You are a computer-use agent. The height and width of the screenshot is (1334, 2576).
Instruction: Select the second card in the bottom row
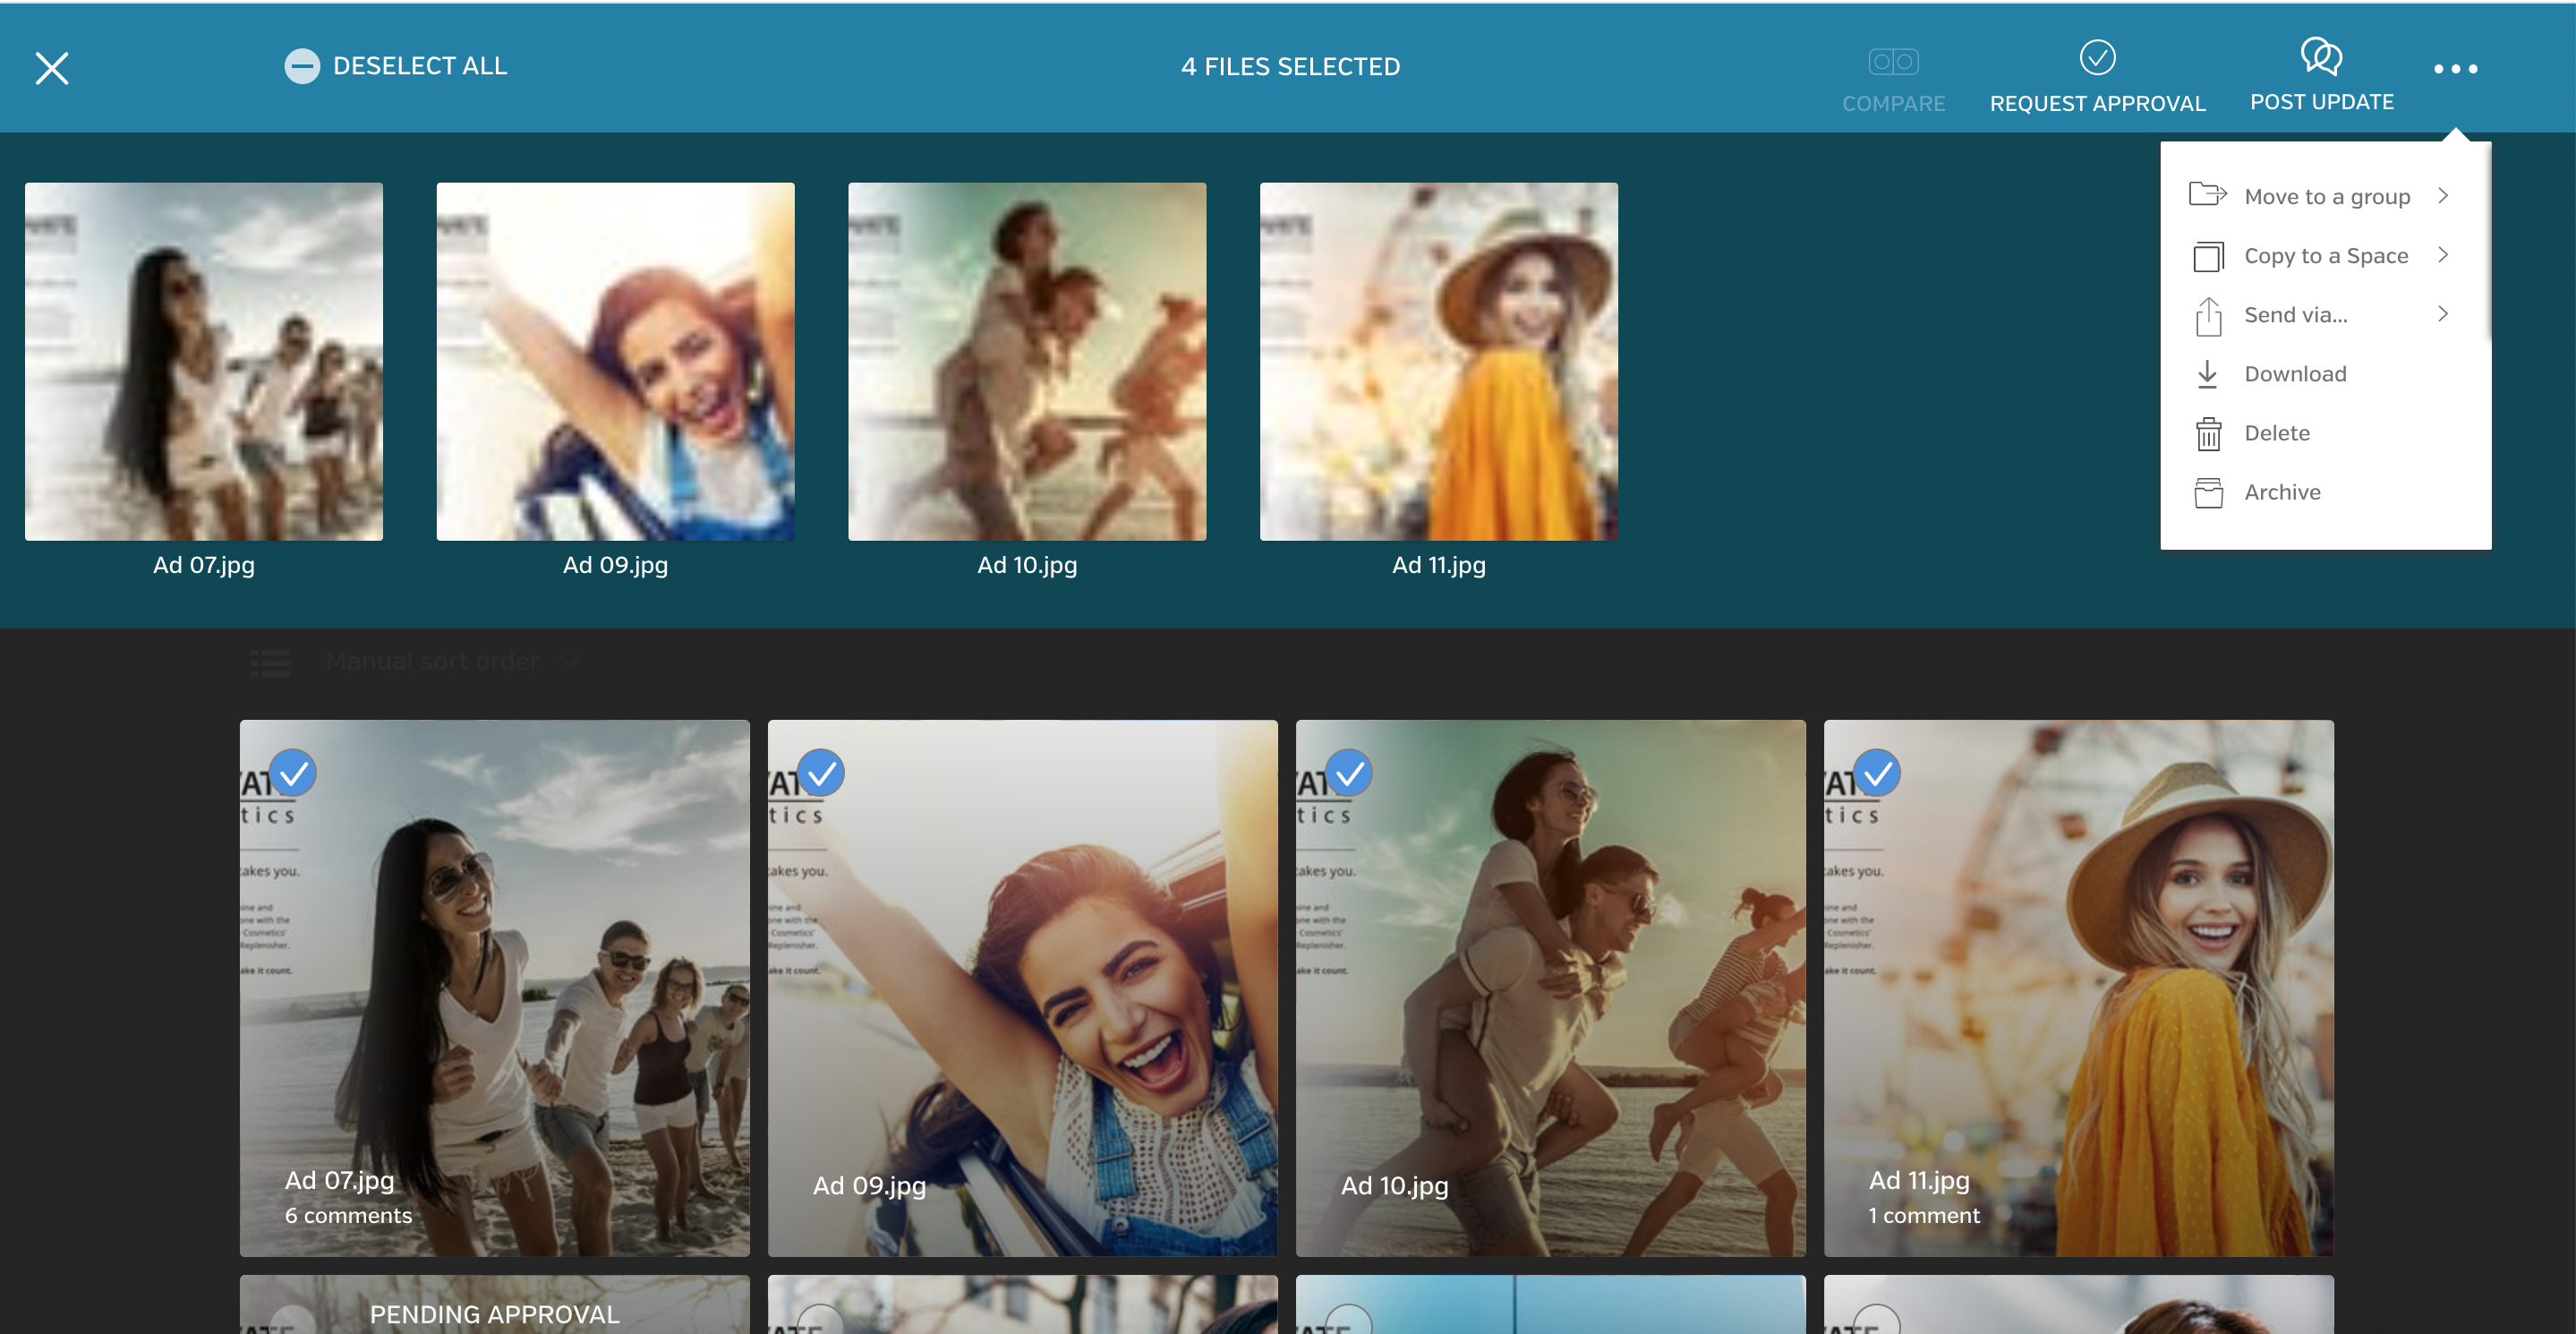[x=820, y=1320]
